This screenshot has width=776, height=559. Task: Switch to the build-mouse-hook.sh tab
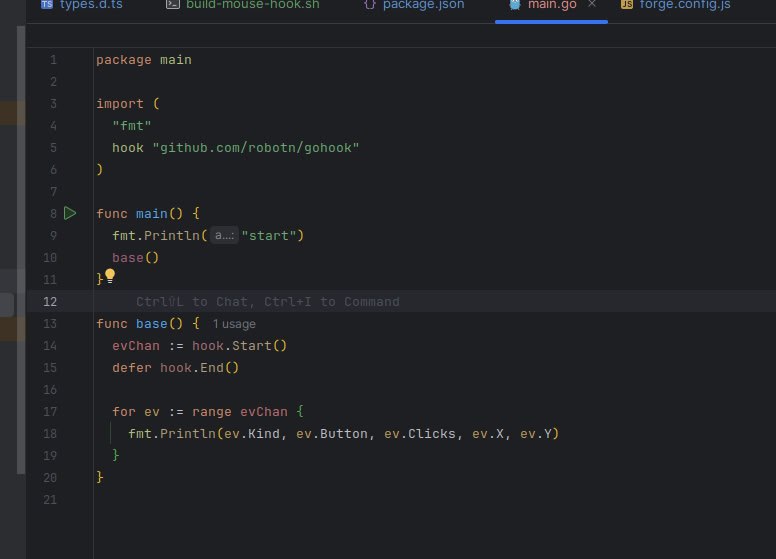[252, 5]
